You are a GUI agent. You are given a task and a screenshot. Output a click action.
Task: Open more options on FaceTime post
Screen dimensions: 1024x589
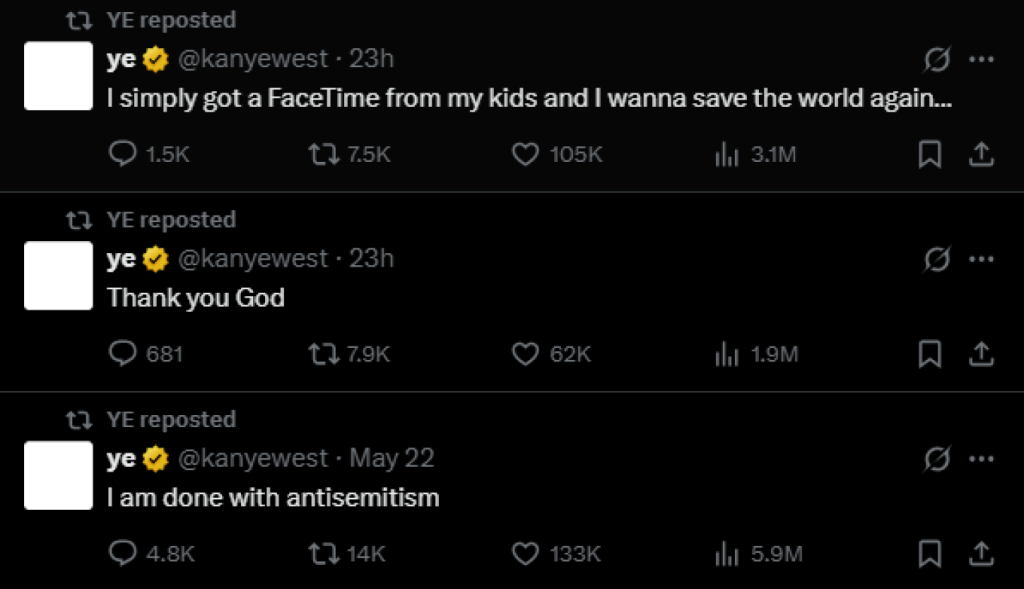[x=982, y=60]
